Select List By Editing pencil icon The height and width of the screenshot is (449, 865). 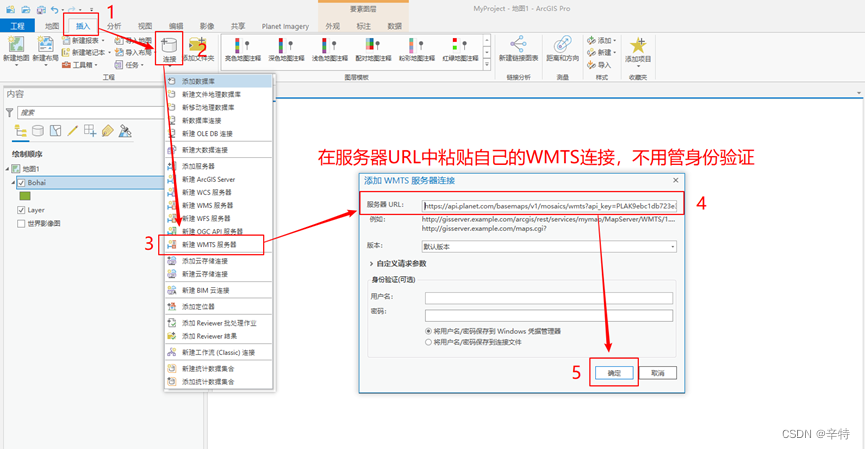coord(72,131)
